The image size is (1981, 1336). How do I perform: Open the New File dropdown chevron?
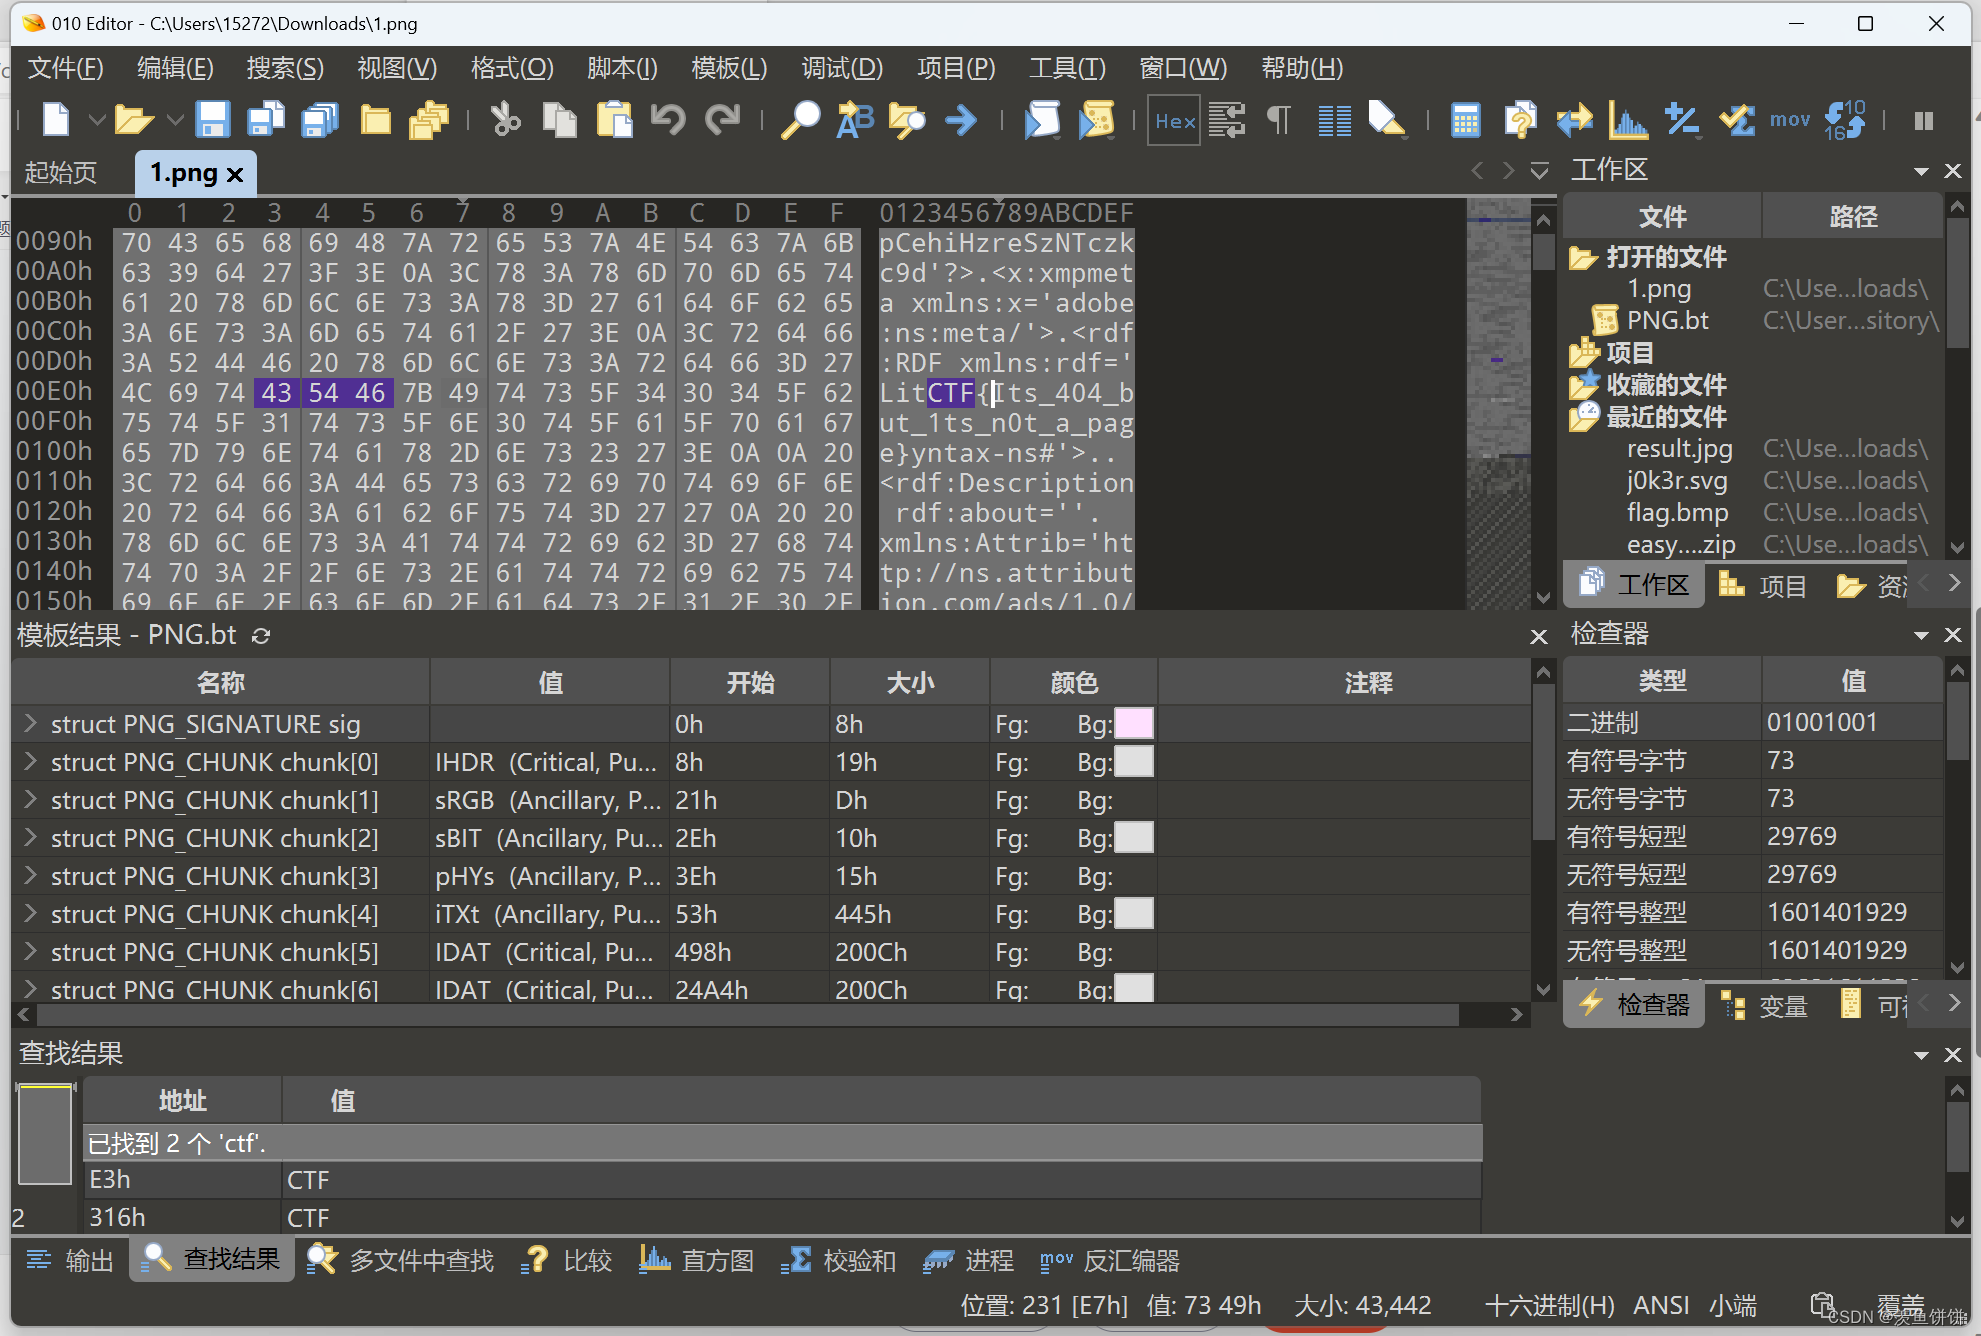click(x=96, y=120)
